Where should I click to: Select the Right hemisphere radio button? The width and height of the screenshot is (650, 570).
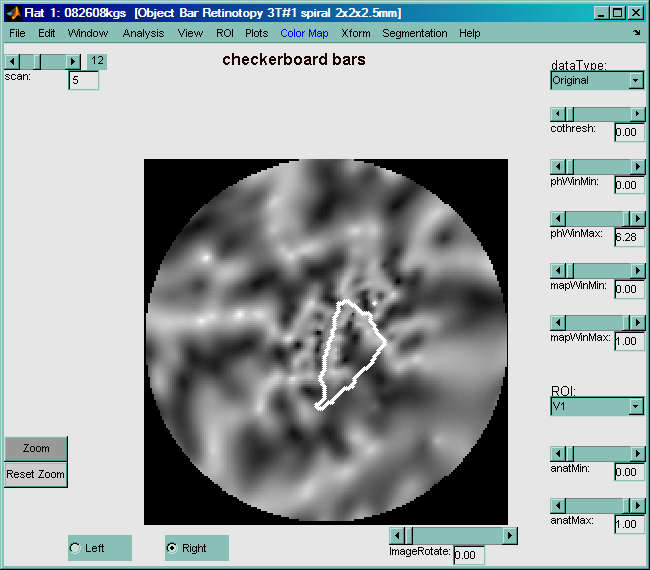[172, 548]
